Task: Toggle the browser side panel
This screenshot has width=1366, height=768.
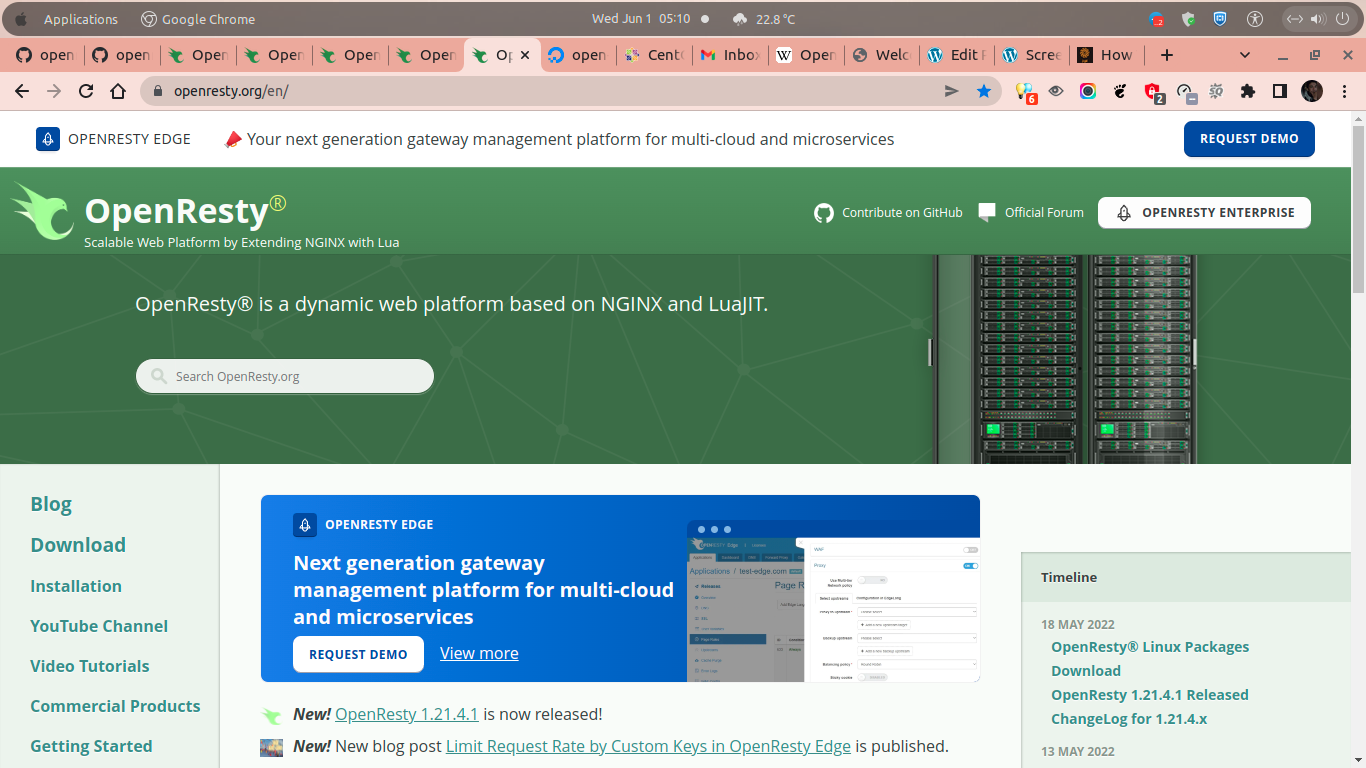Action: tap(1279, 91)
